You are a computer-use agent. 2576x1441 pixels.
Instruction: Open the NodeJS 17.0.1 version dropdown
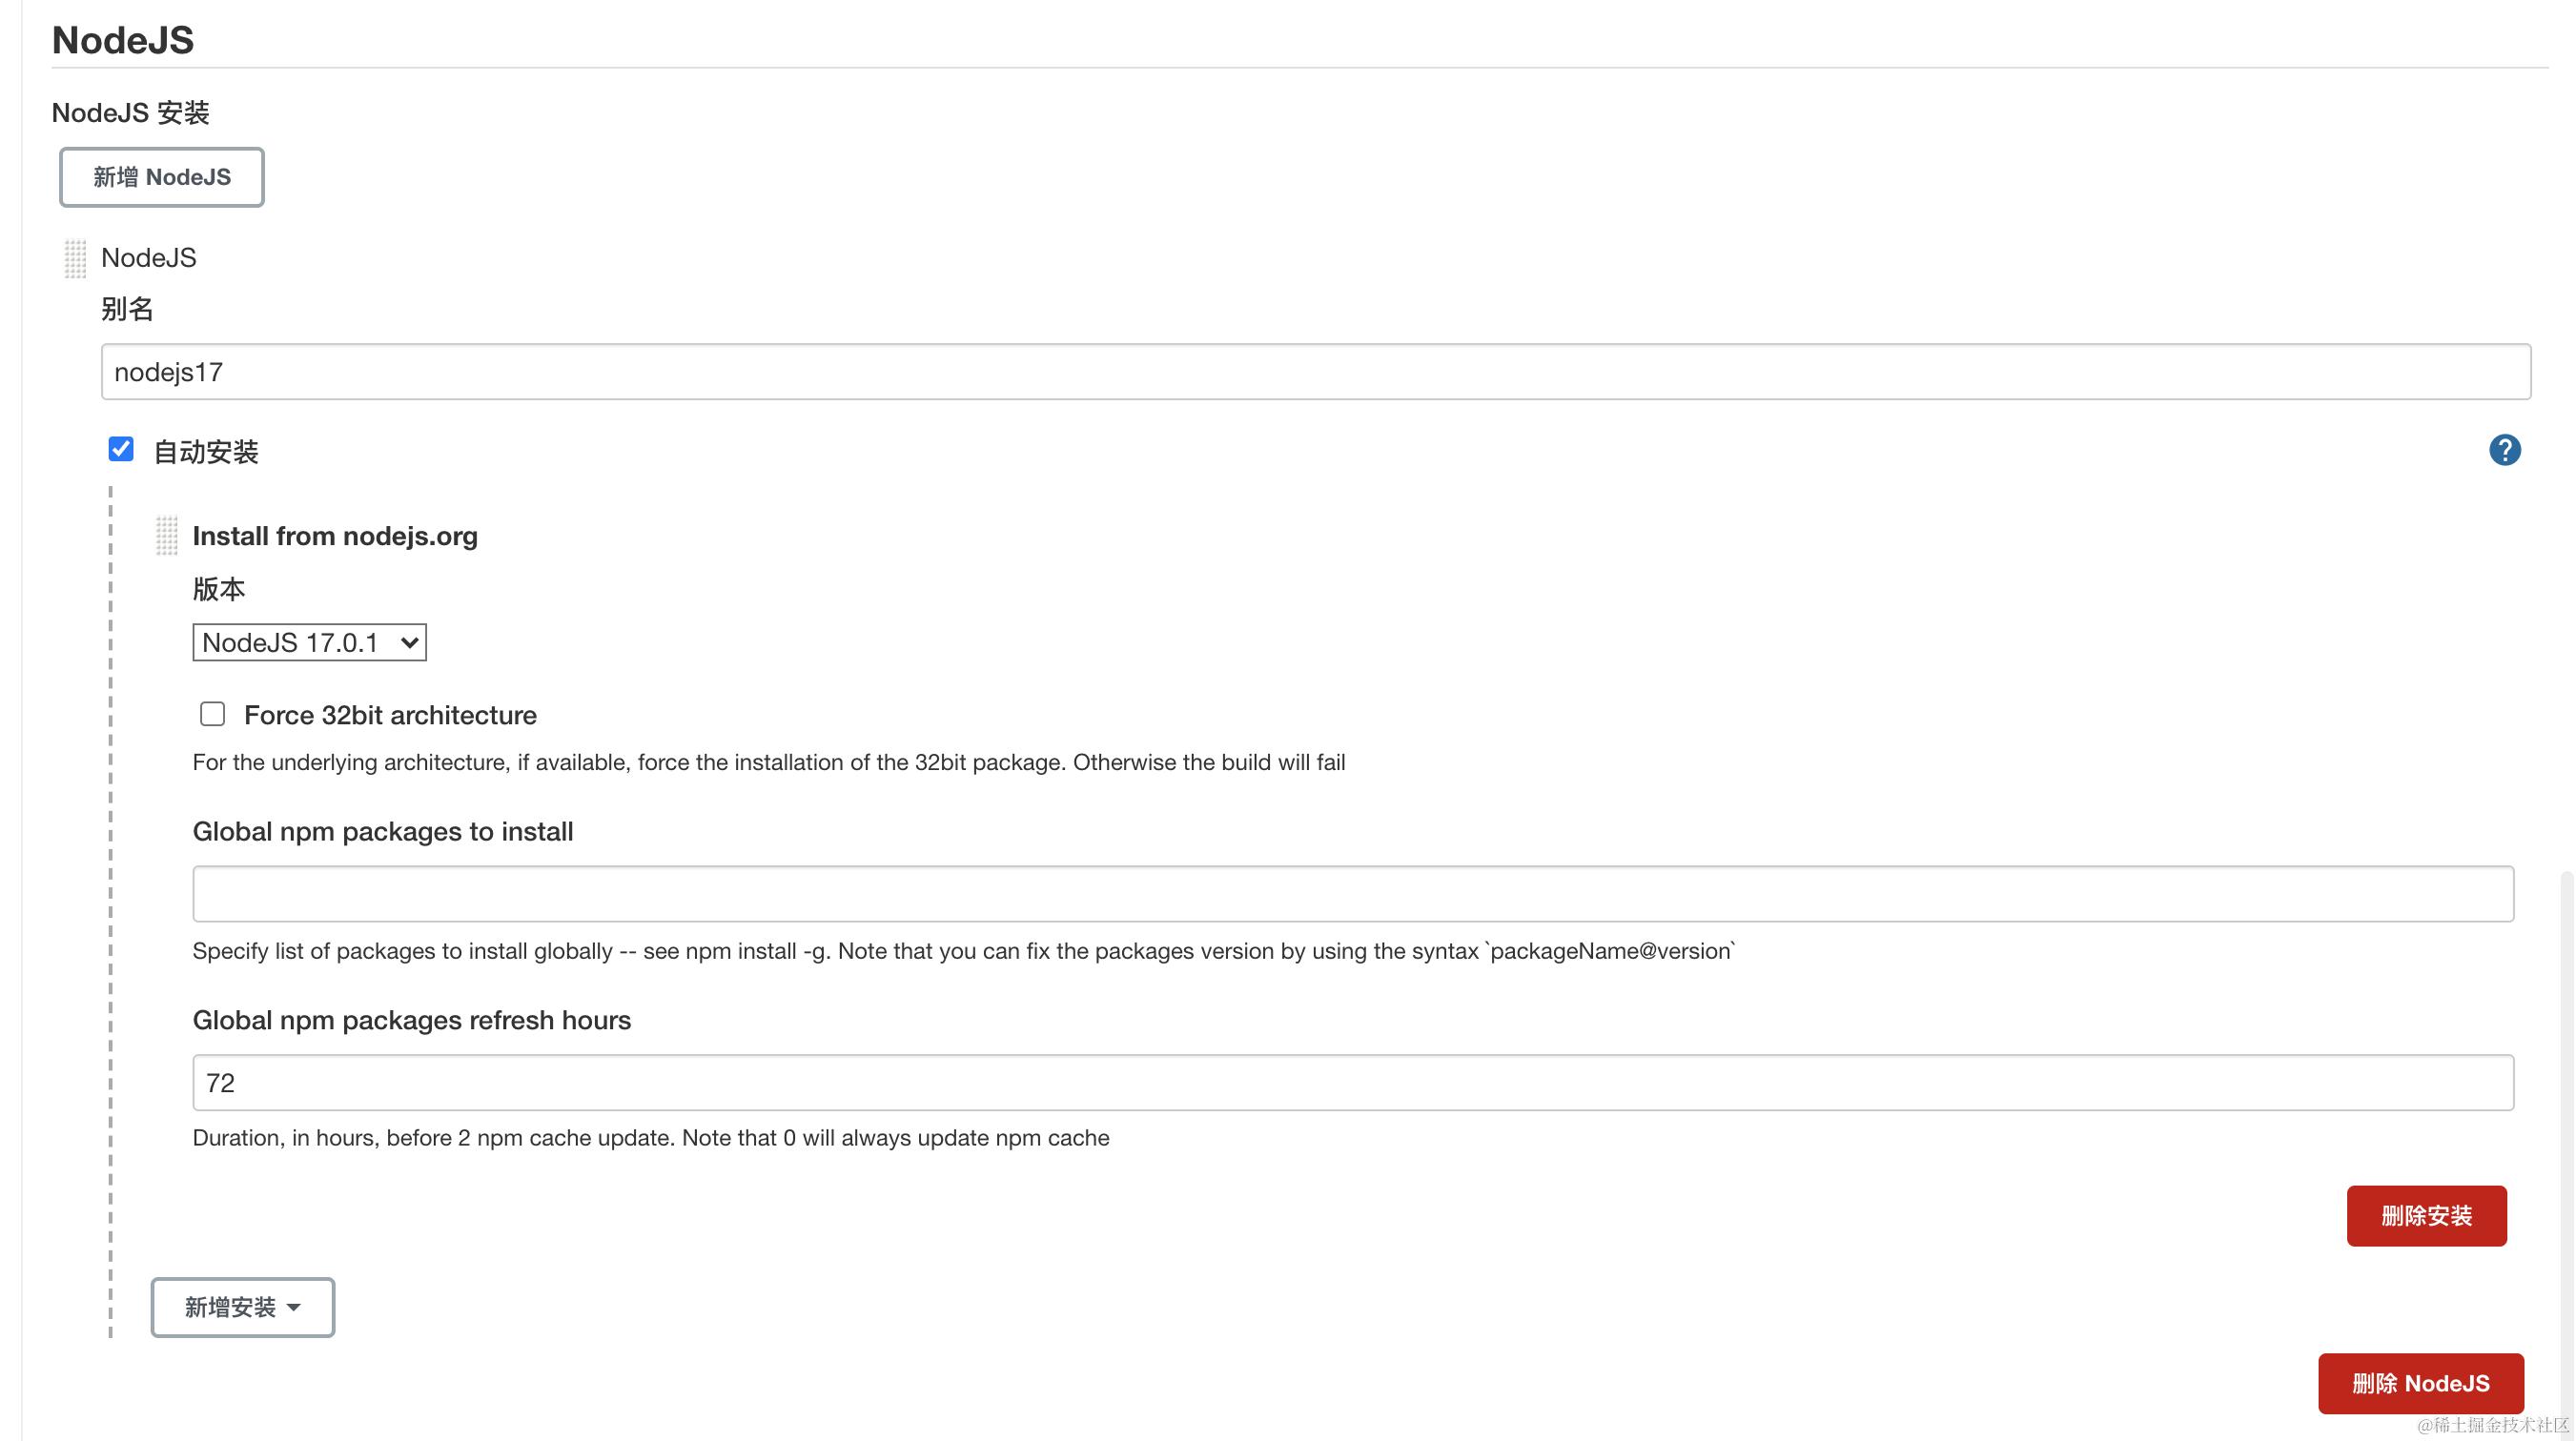coord(309,642)
